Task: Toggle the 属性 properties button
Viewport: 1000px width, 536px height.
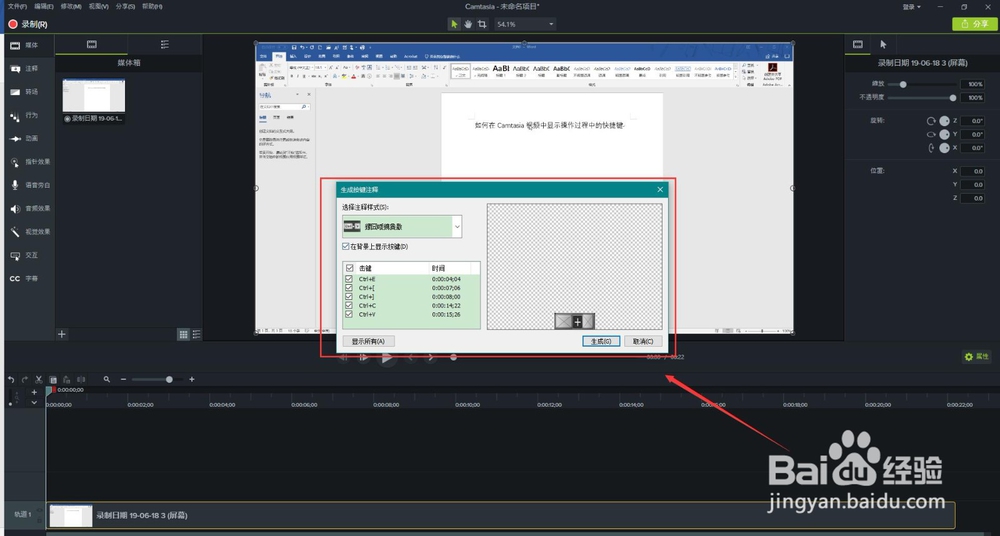Action: [976, 357]
